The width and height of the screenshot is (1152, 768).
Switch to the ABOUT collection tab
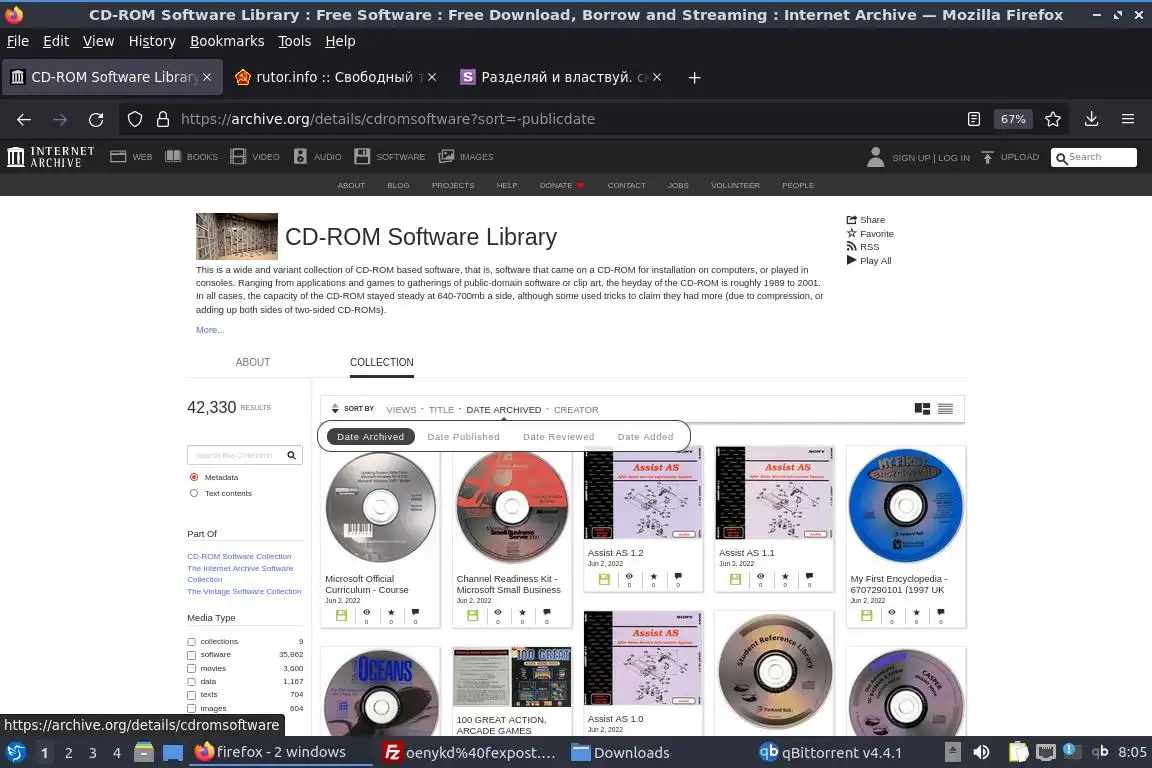[x=253, y=362]
